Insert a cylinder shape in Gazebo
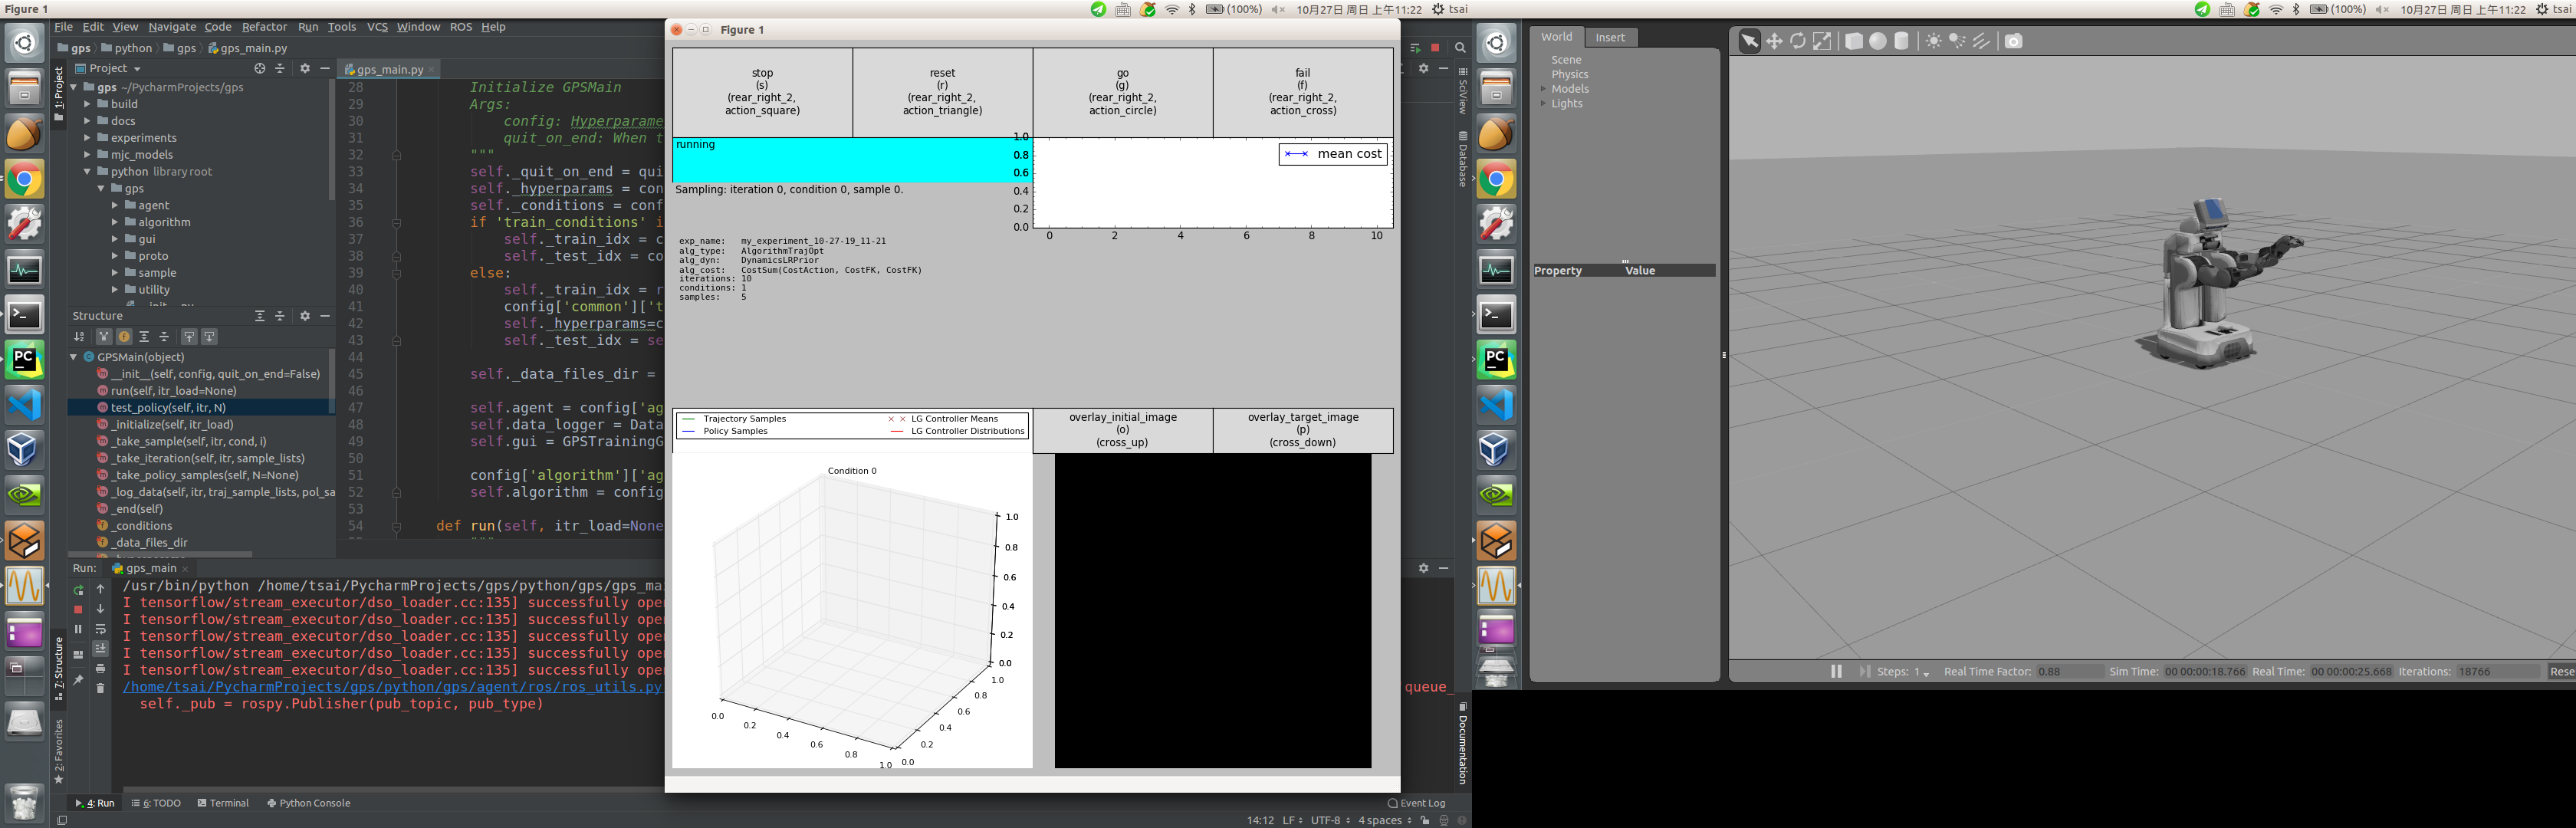 (x=1902, y=41)
